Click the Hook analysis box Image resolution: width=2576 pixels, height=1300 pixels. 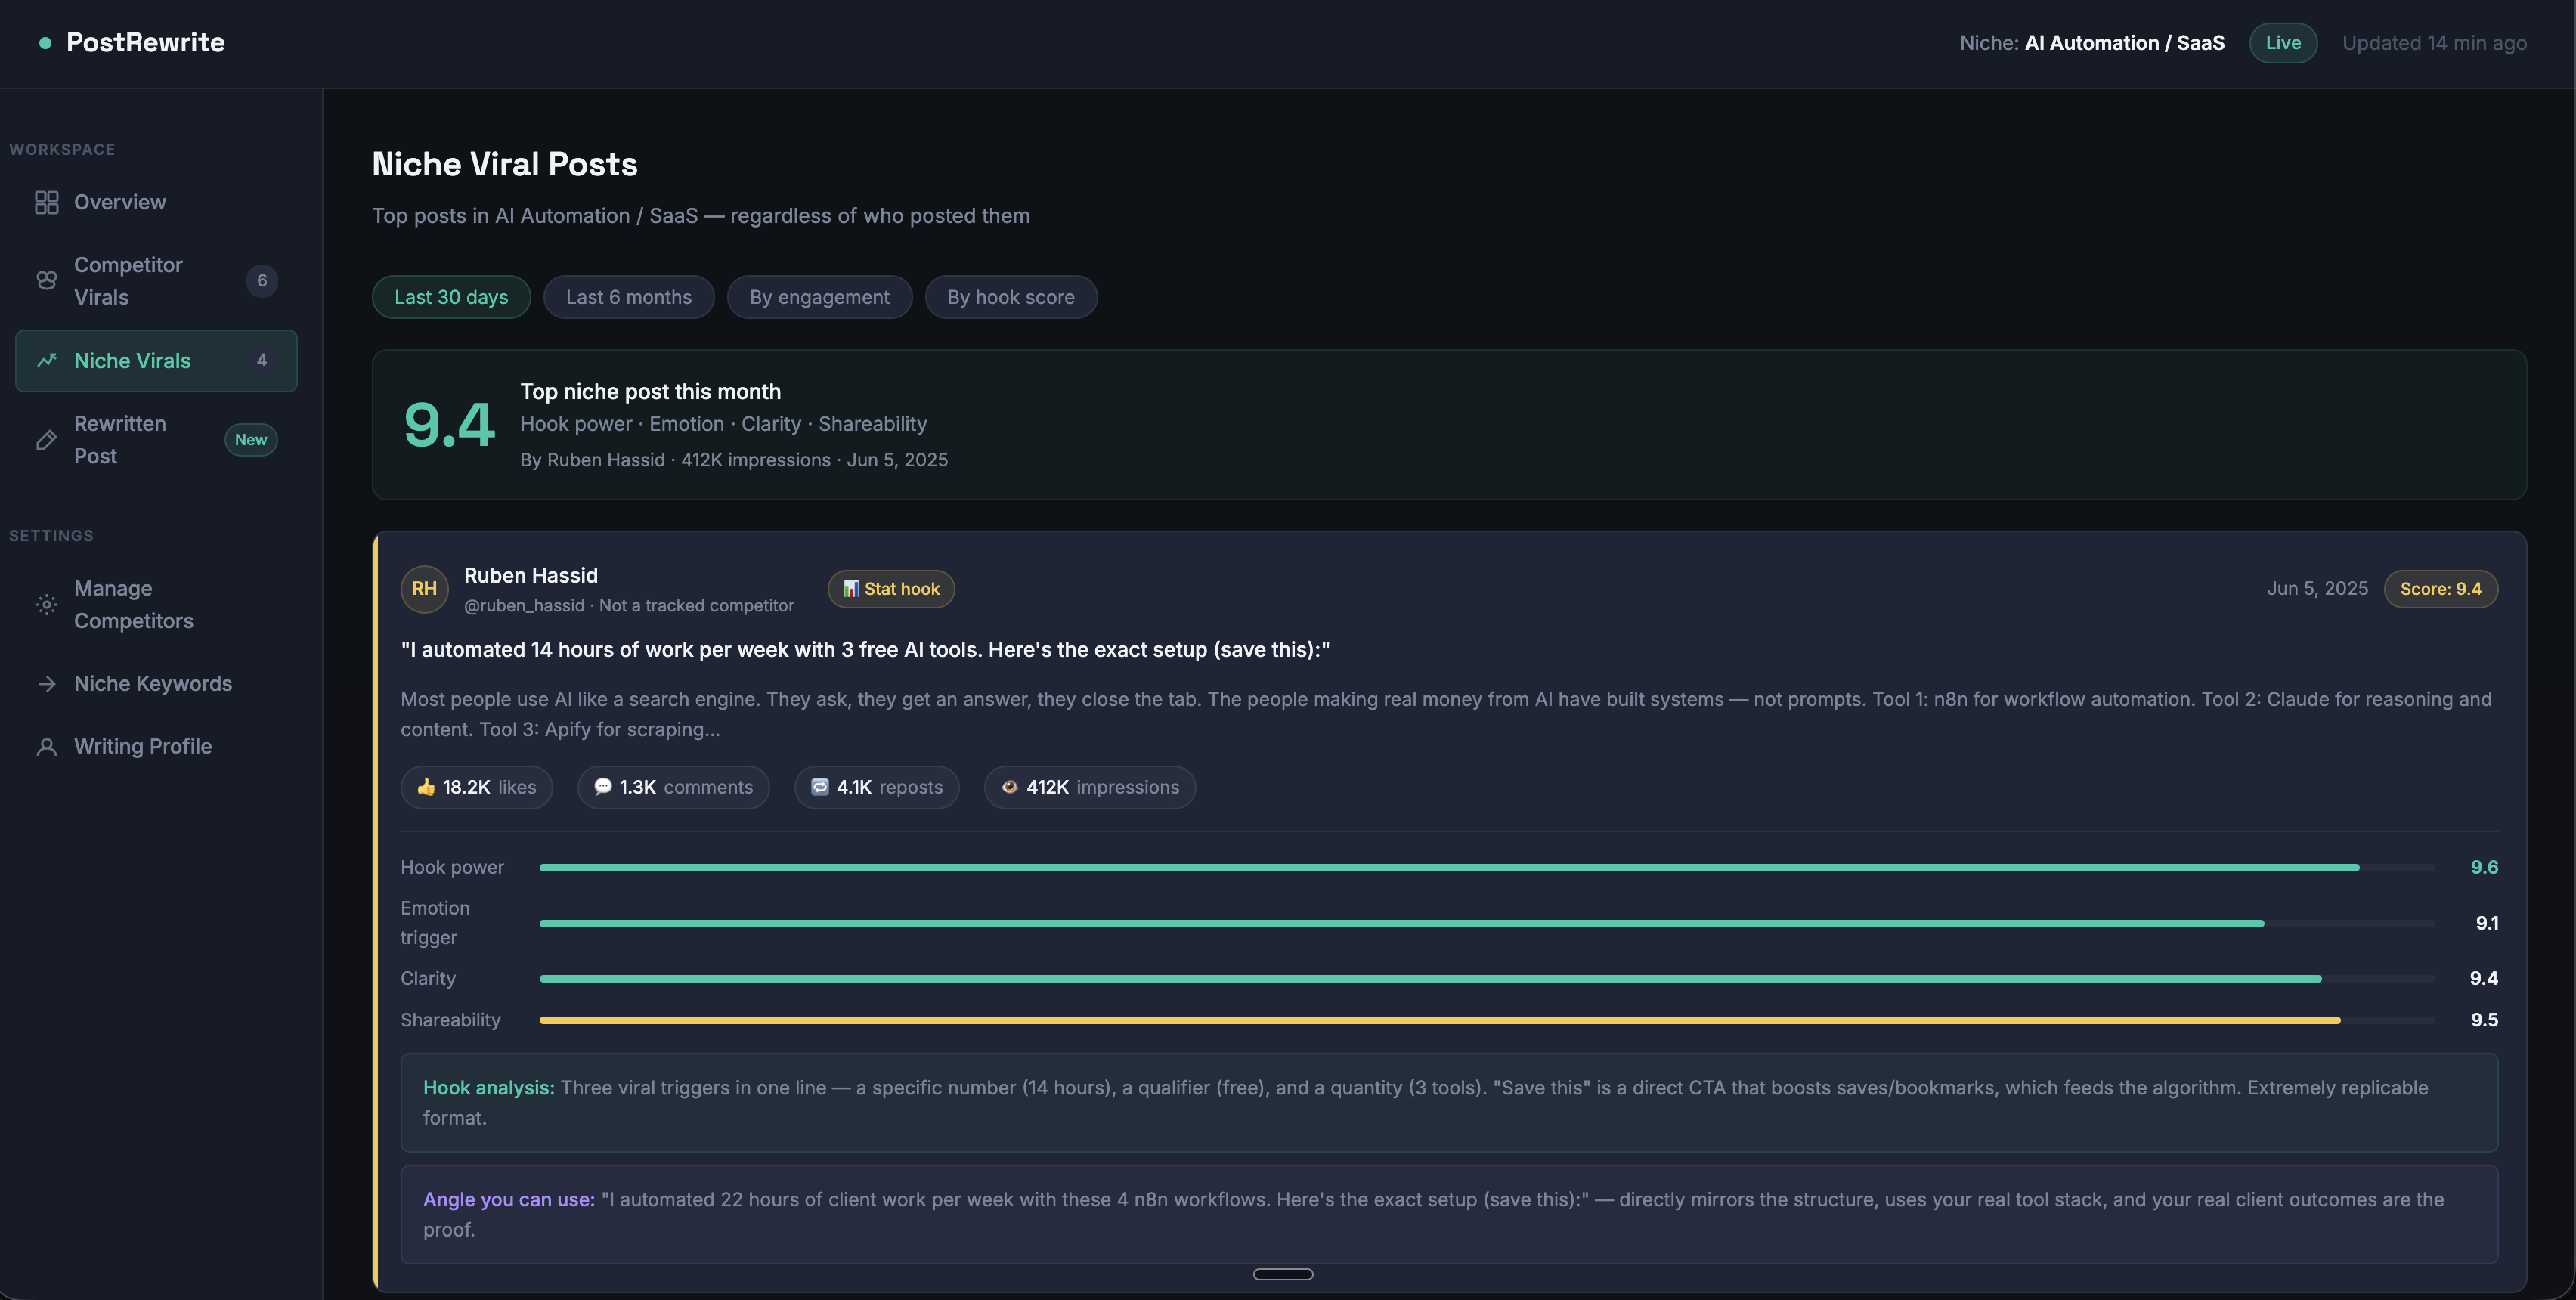tap(1449, 1103)
